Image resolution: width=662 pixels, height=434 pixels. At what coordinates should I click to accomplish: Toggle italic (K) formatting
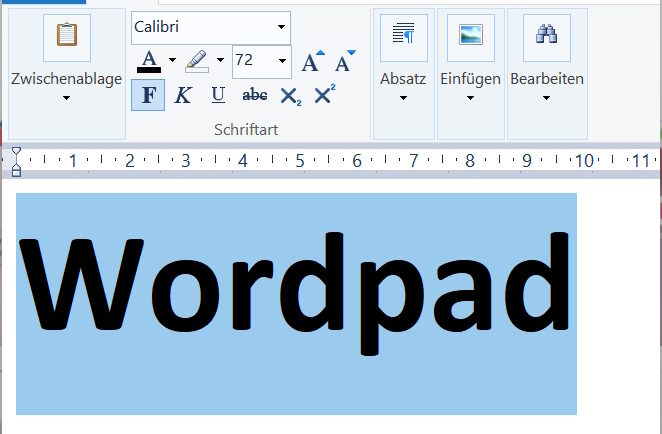click(182, 96)
